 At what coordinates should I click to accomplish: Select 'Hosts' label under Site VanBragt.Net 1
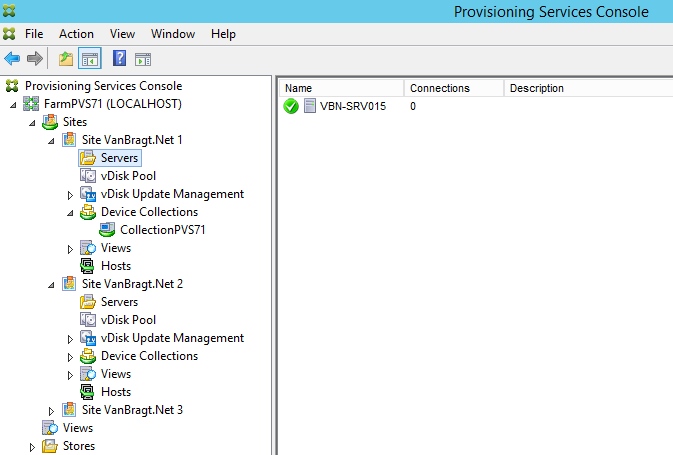click(116, 266)
